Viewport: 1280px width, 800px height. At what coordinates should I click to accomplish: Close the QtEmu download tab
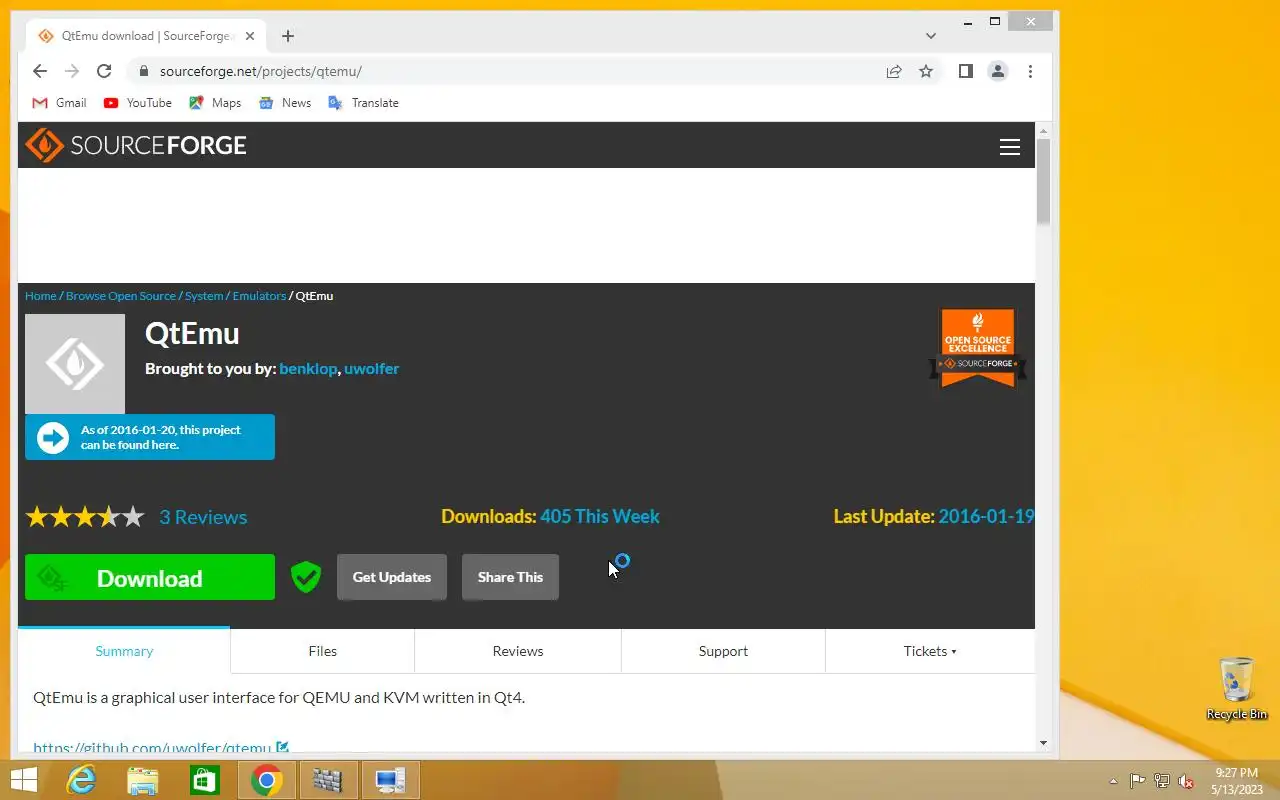click(x=250, y=36)
